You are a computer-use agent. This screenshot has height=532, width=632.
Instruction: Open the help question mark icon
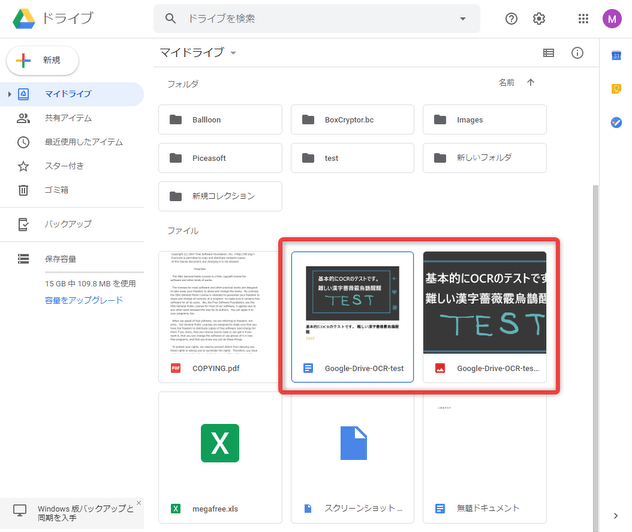511,19
